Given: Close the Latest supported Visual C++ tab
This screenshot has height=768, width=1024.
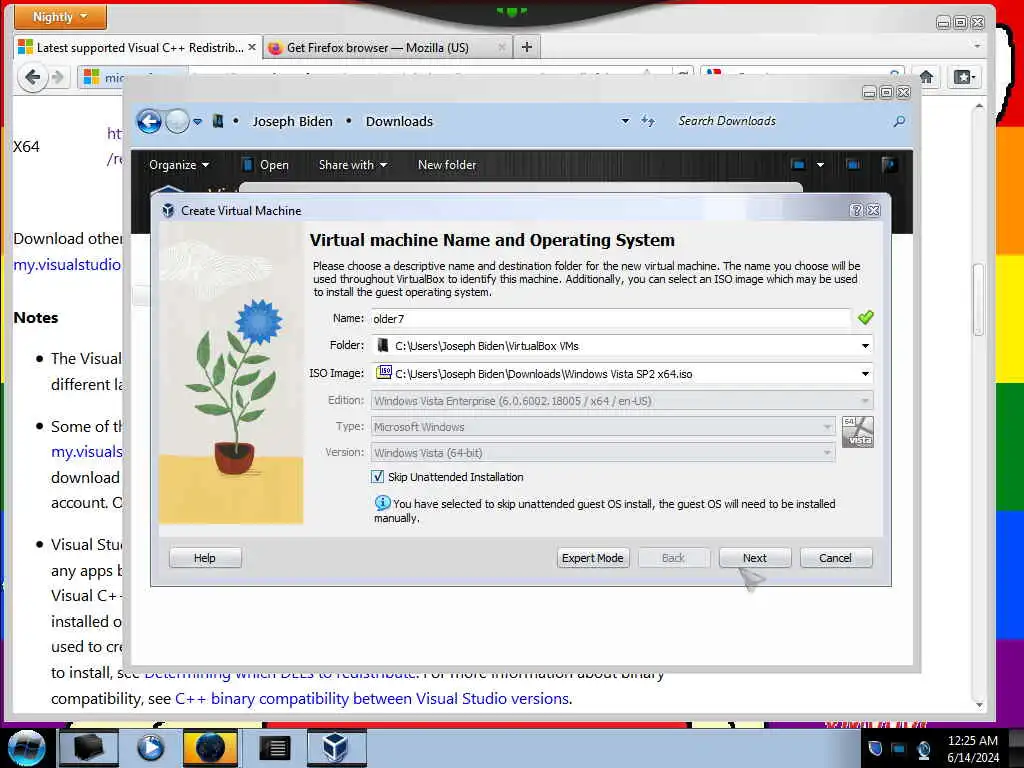Looking at the screenshot, I should tap(252, 47).
